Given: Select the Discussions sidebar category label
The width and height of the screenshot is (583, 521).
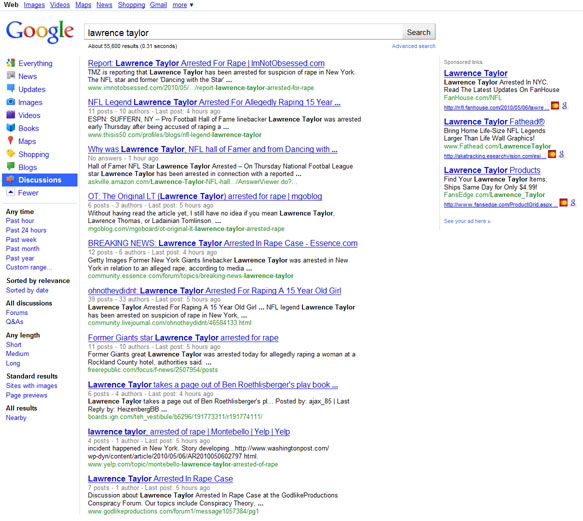Looking at the screenshot, I should 40,180.
